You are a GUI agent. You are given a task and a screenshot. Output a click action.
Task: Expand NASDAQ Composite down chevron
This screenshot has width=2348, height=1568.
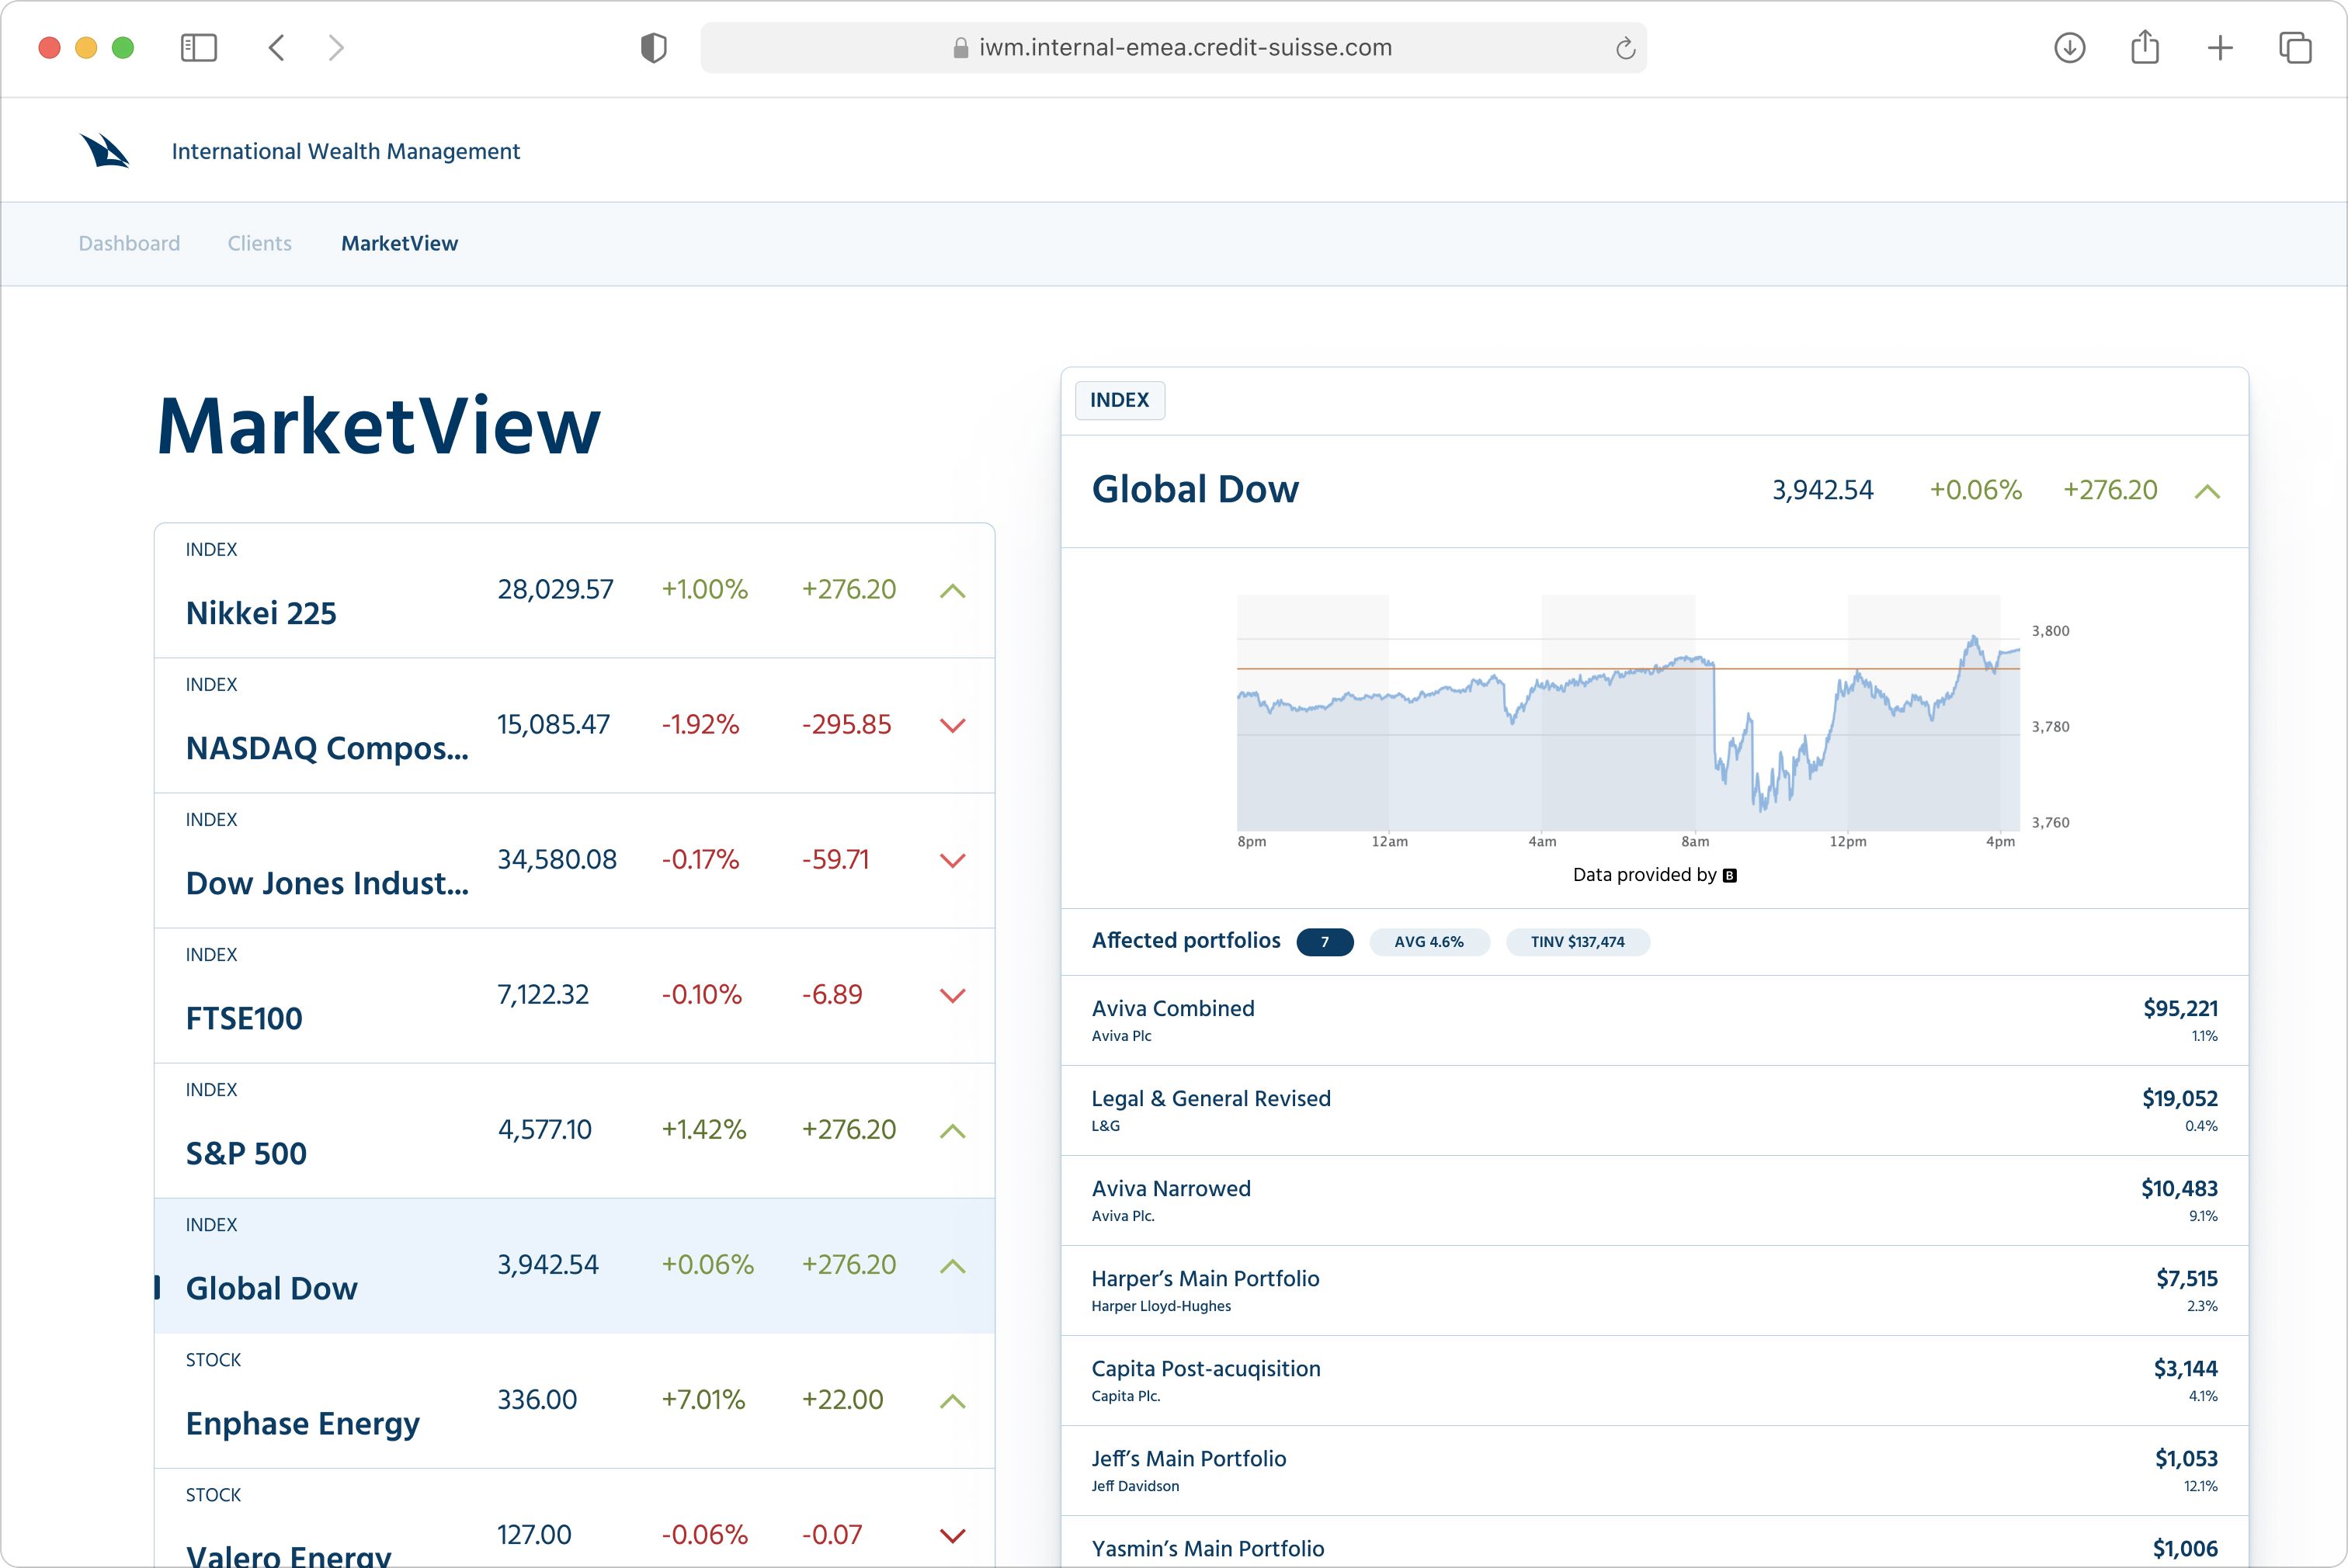[x=952, y=725]
